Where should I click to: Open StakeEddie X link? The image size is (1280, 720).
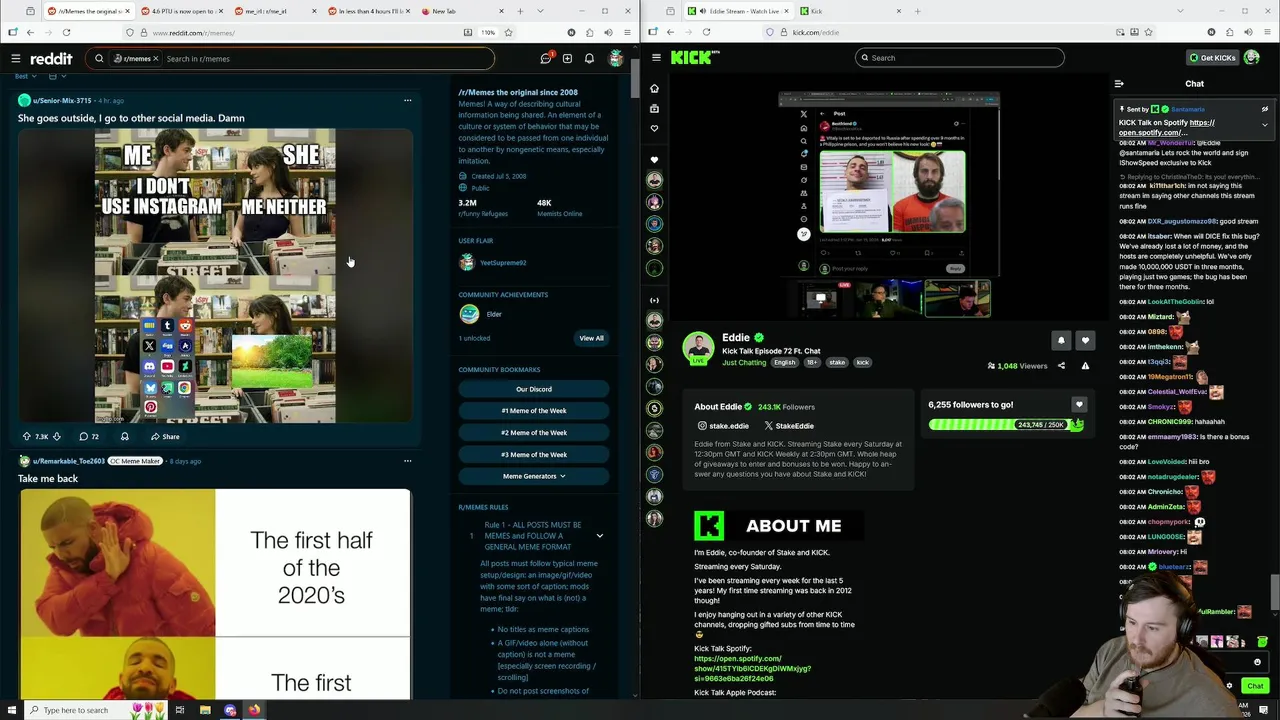[789, 426]
